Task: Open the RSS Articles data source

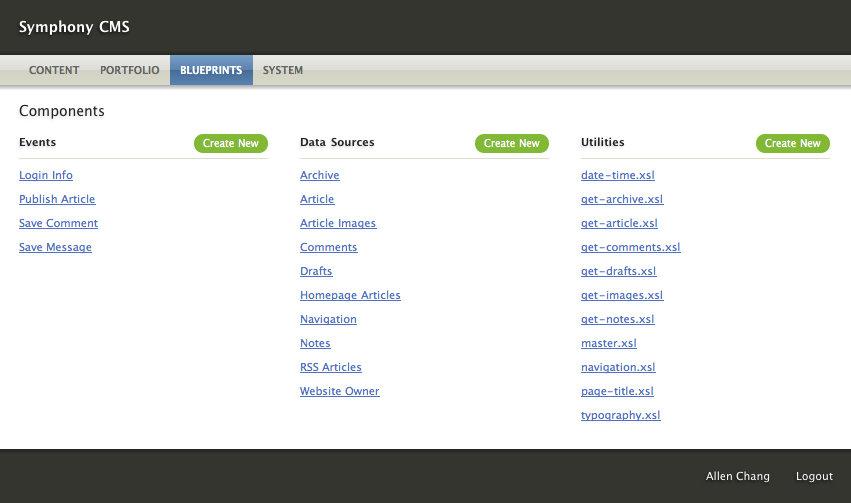Action: point(331,368)
